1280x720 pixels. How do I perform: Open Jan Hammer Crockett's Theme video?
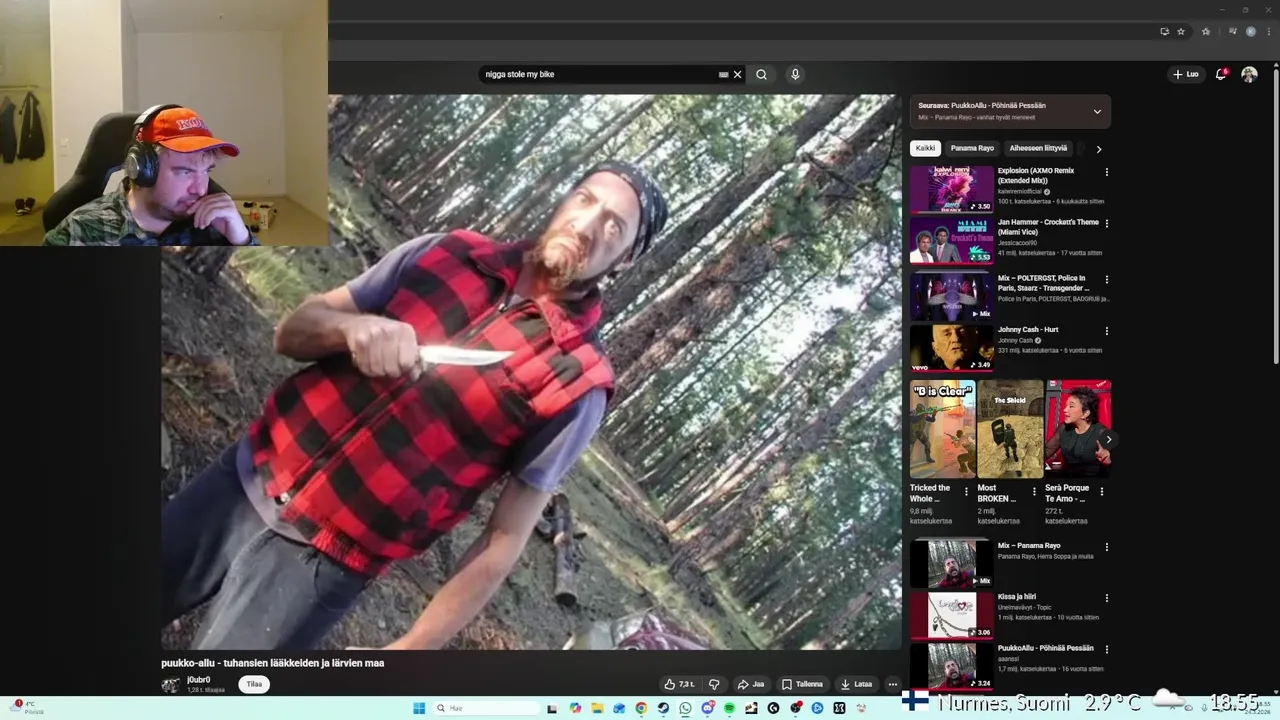click(x=951, y=241)
